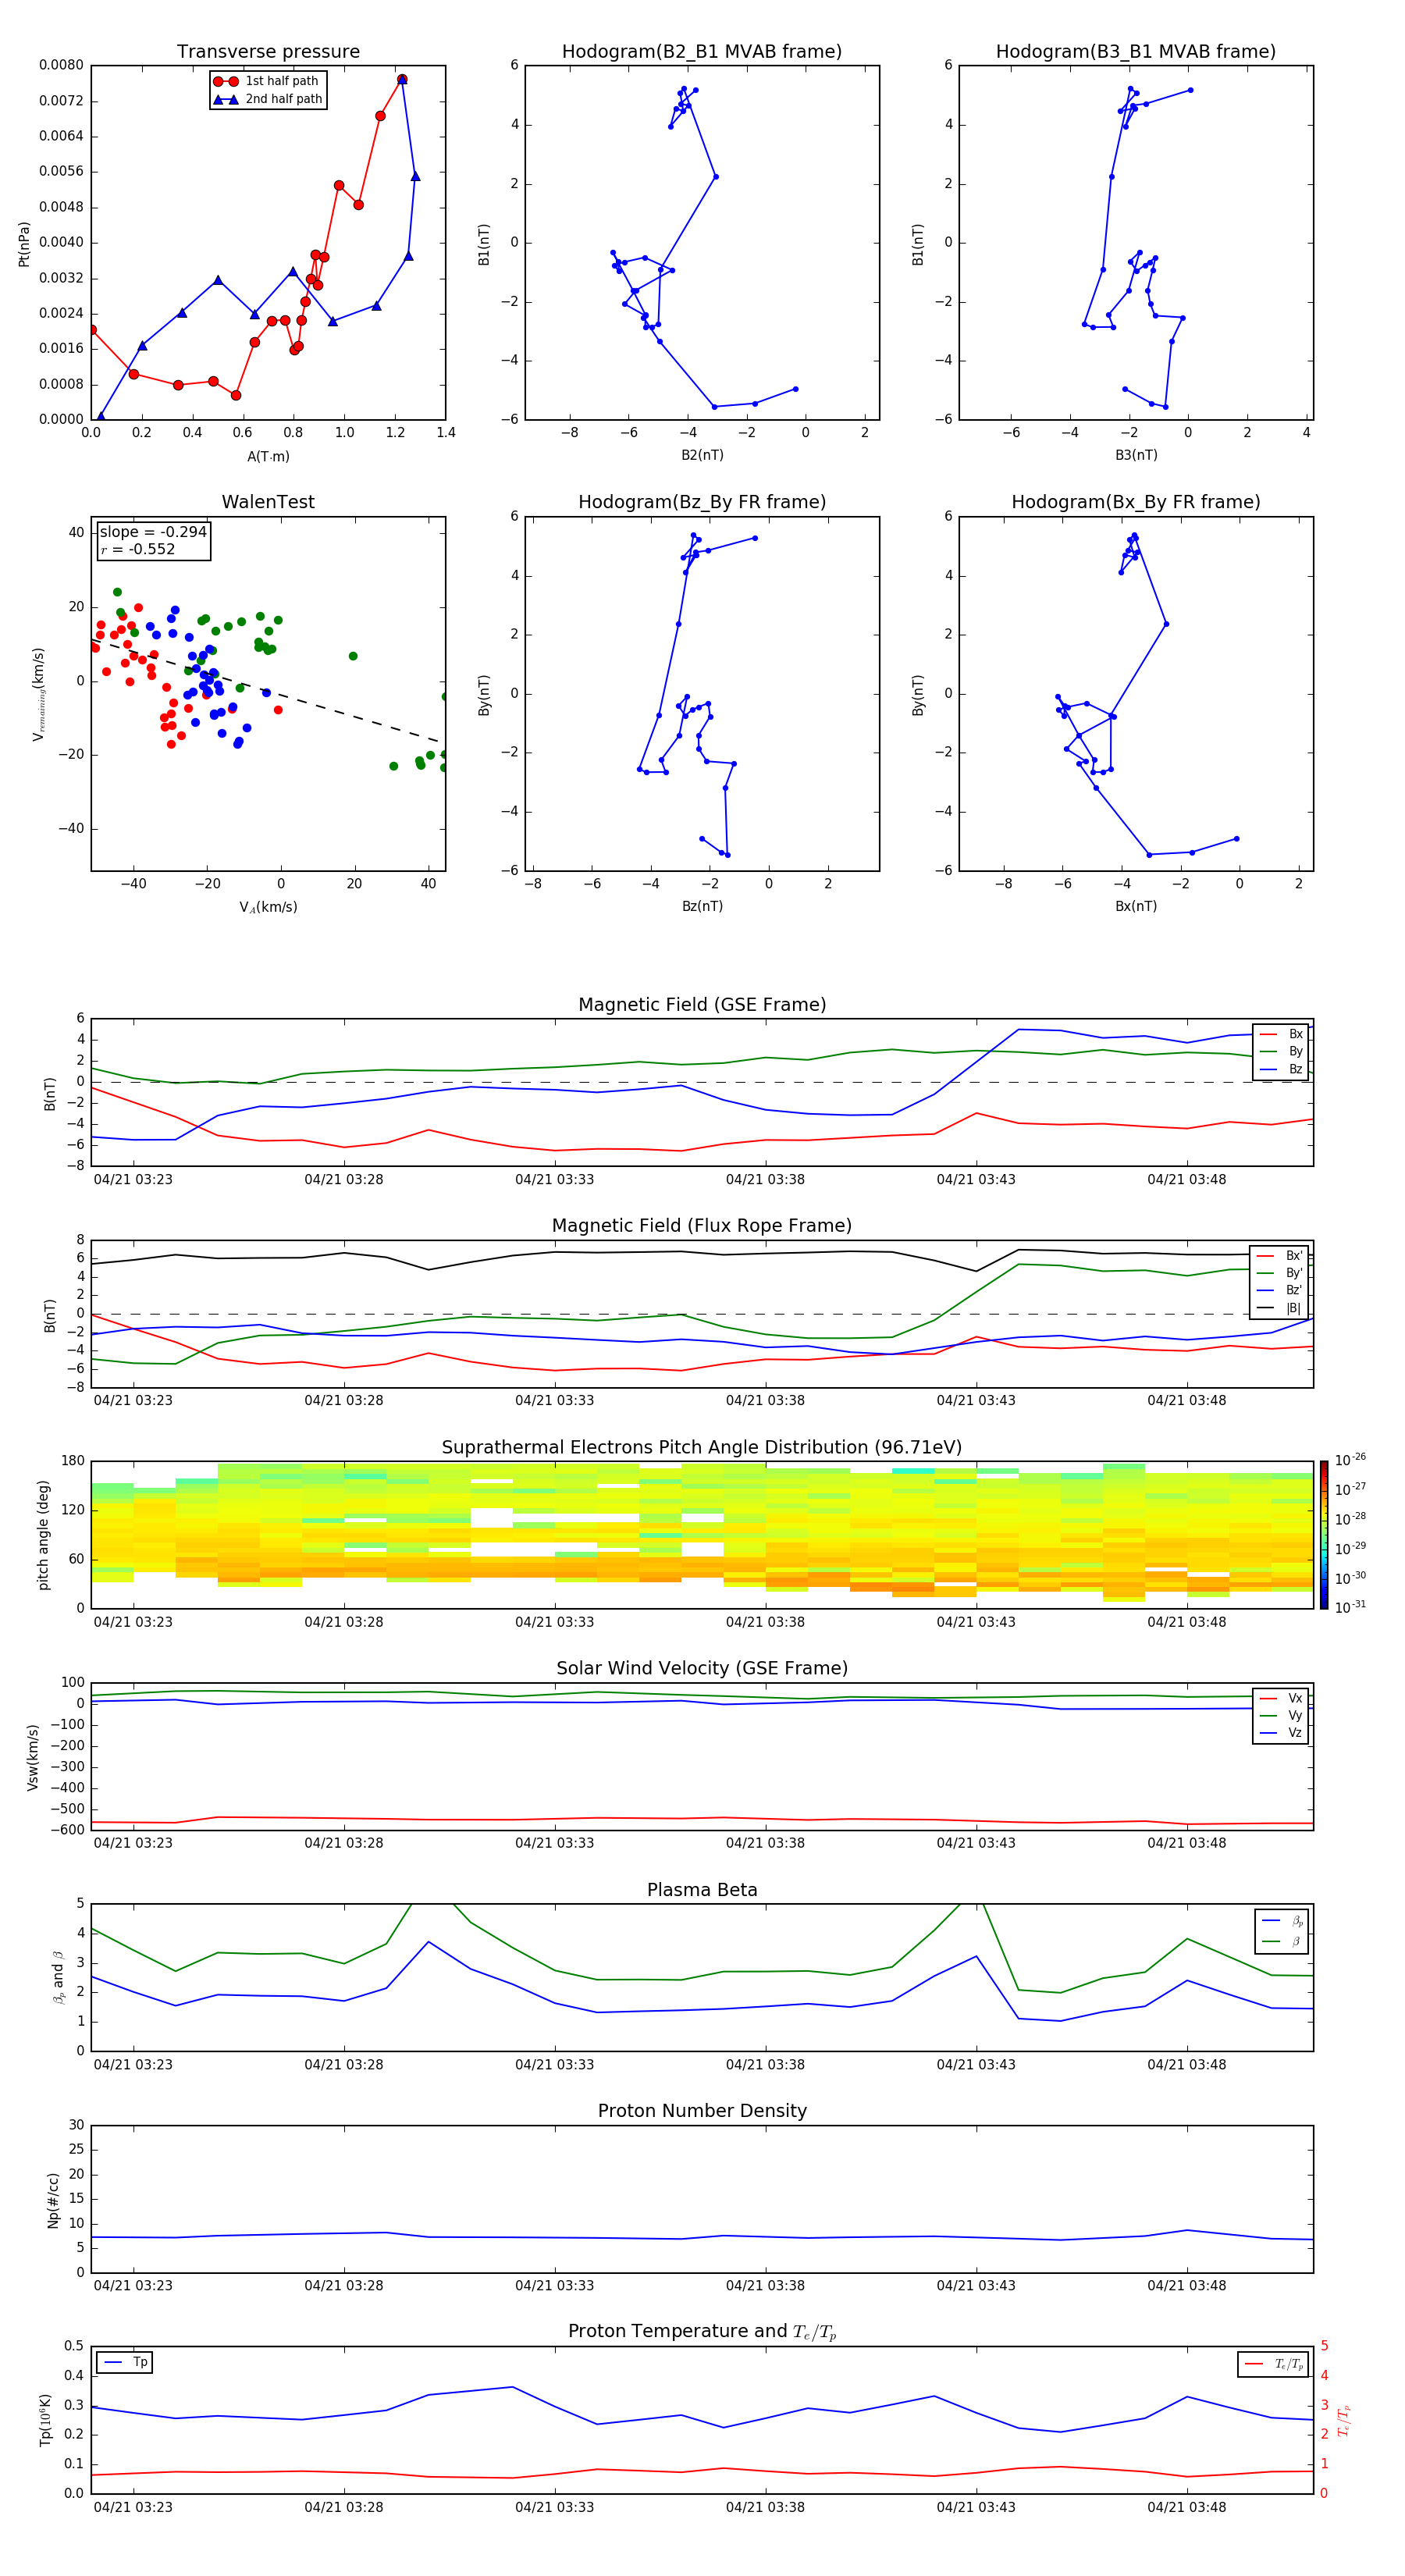Image resolution: width=1405 pixels, height=2576 pixels.
Task: Click the "βp and β" y-axis label
Action: [x=58, y=1978]
